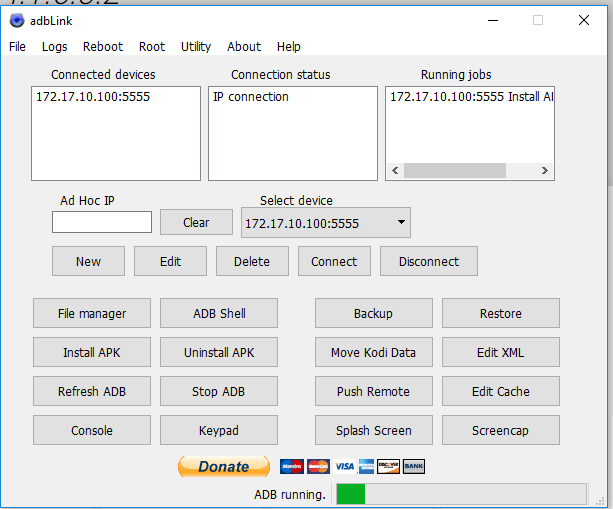Click the MasterCard icon

(x=318, y=466)
